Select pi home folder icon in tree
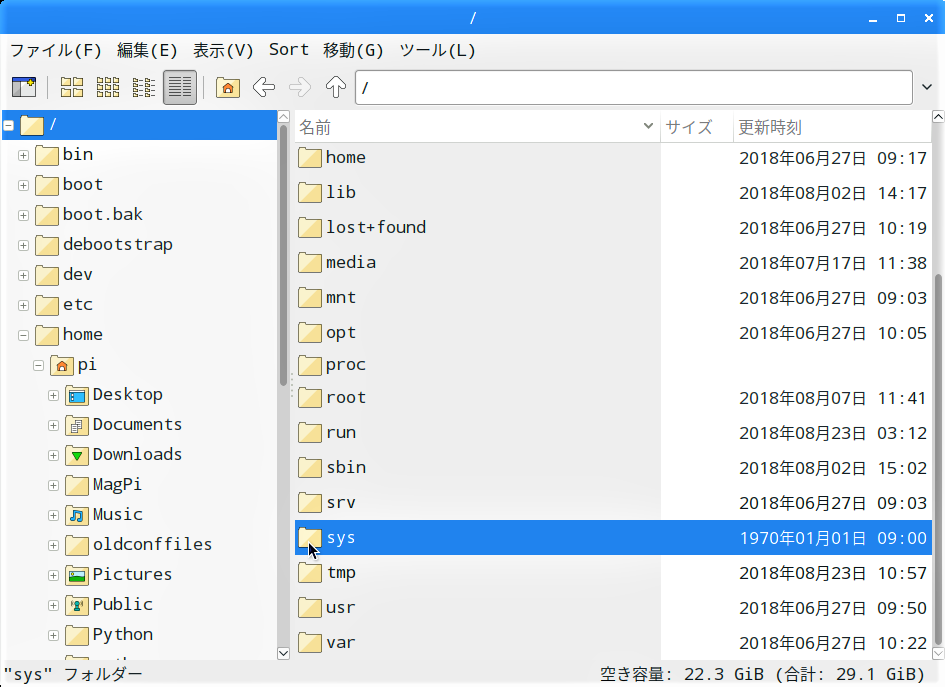The width and height of the screenshot is (945, 687). (x=61, y=365)
